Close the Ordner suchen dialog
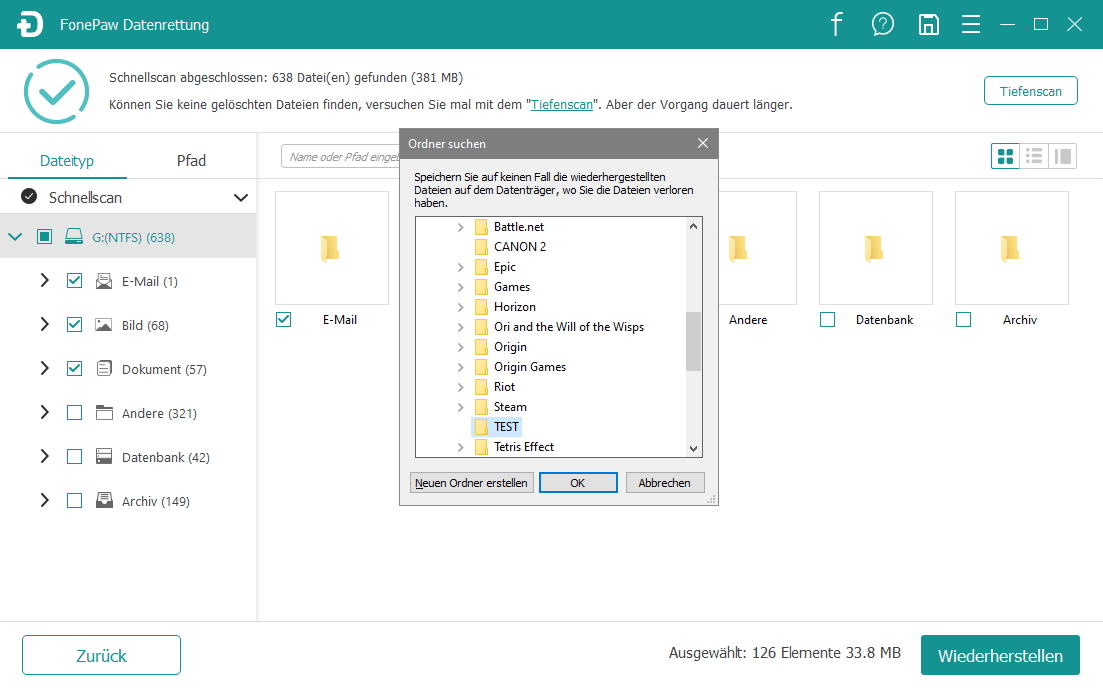1103x692 pixels. [x=703, y=143]
